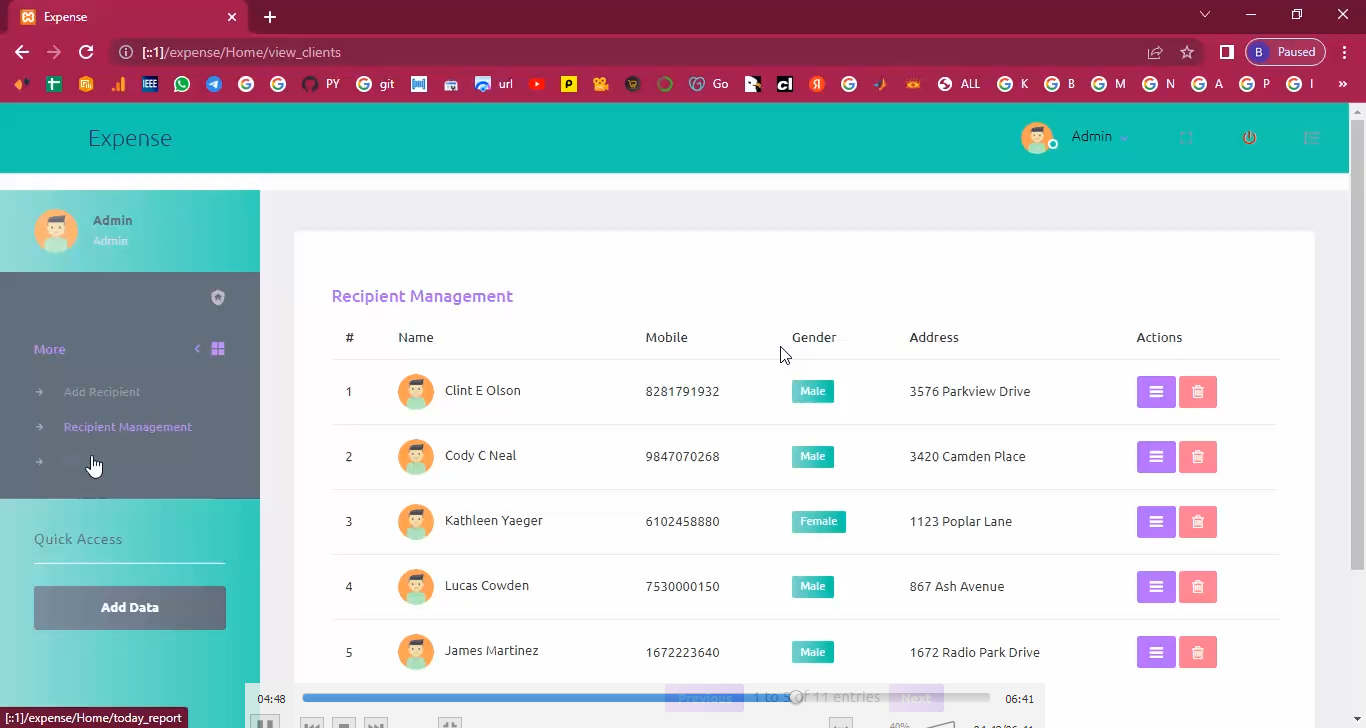Click the address bar URL field
Viewport: 1366px width, 728px height.
(600, 52)
